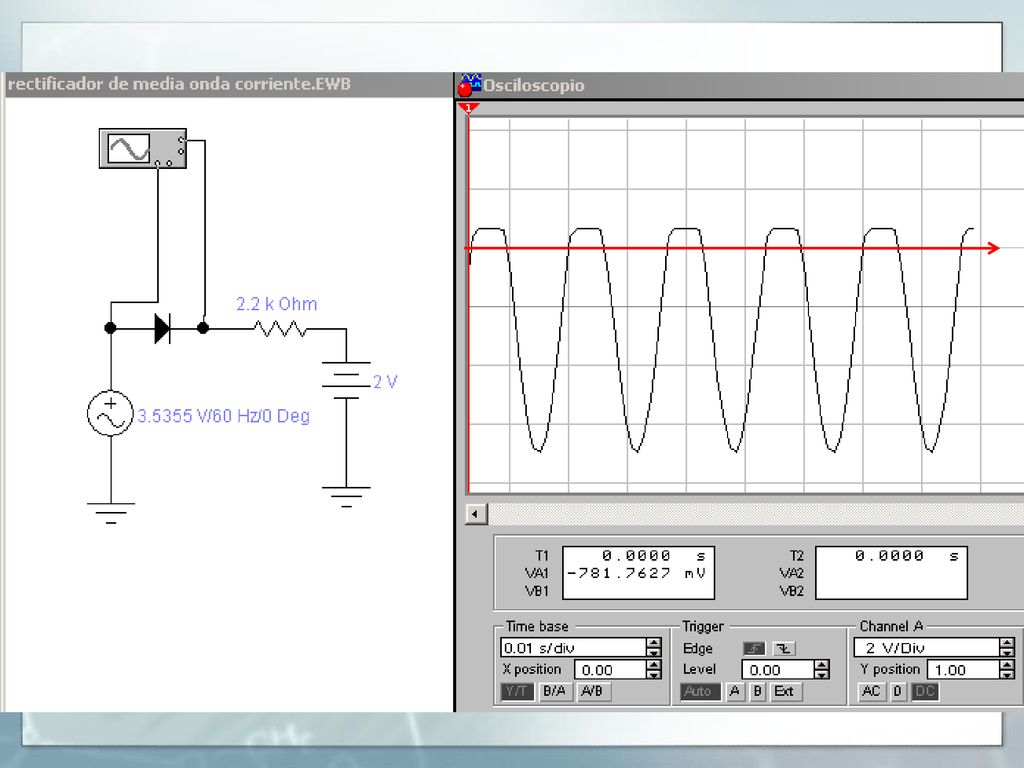Select rising edge trigger button

click(754, 648)
